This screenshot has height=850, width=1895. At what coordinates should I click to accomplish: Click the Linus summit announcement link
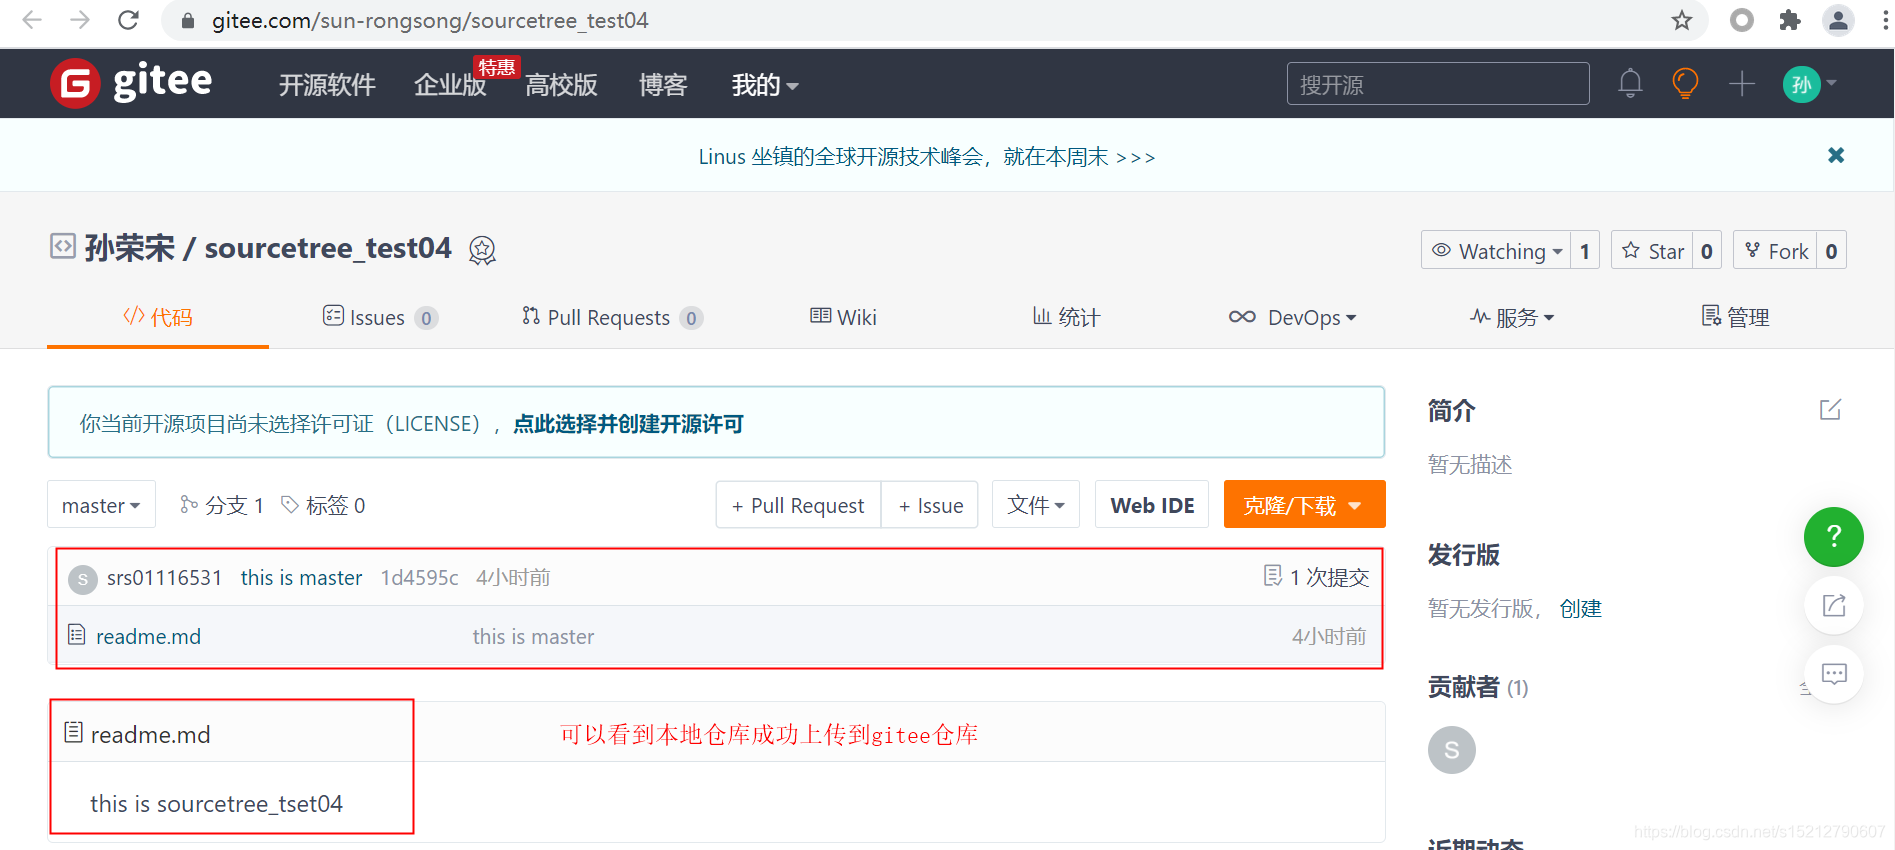coord(927,157)
